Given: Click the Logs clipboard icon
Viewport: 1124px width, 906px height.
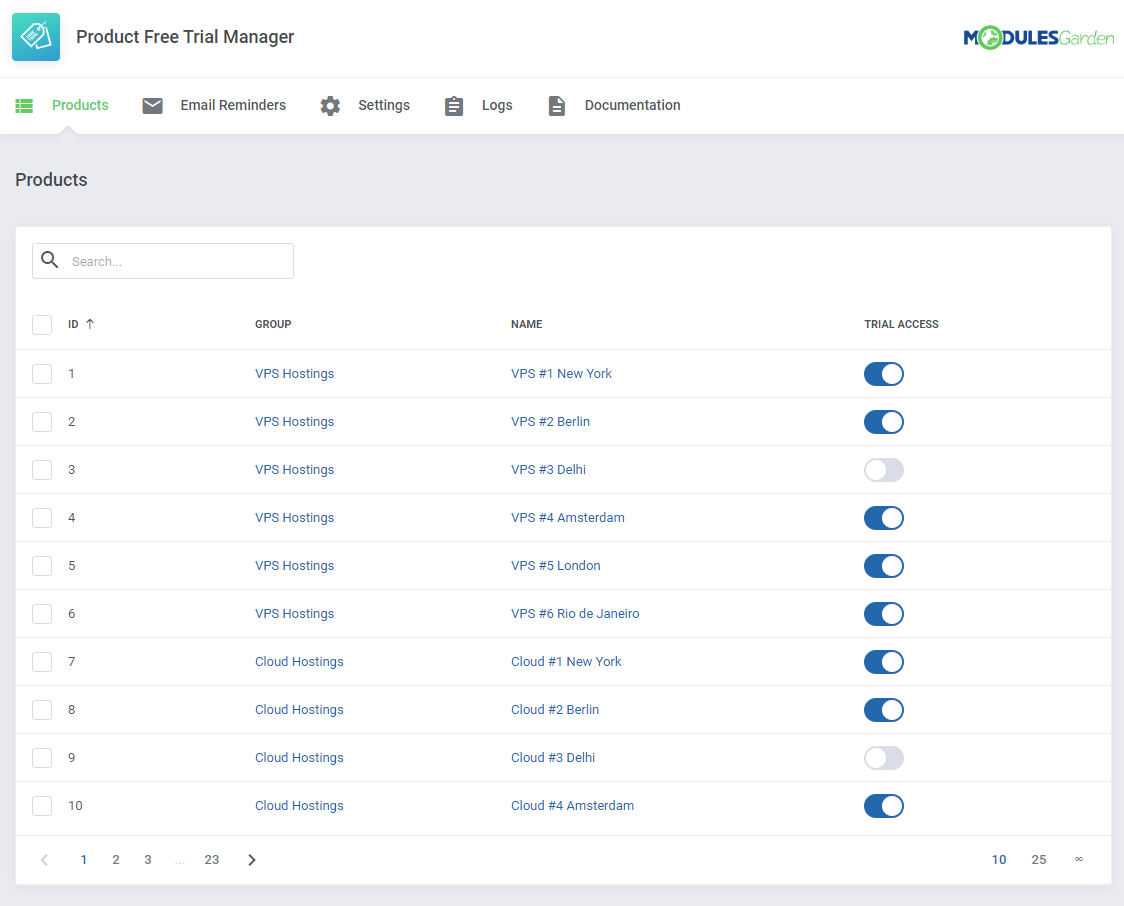Looking at the screenshot, I should 454,106.
